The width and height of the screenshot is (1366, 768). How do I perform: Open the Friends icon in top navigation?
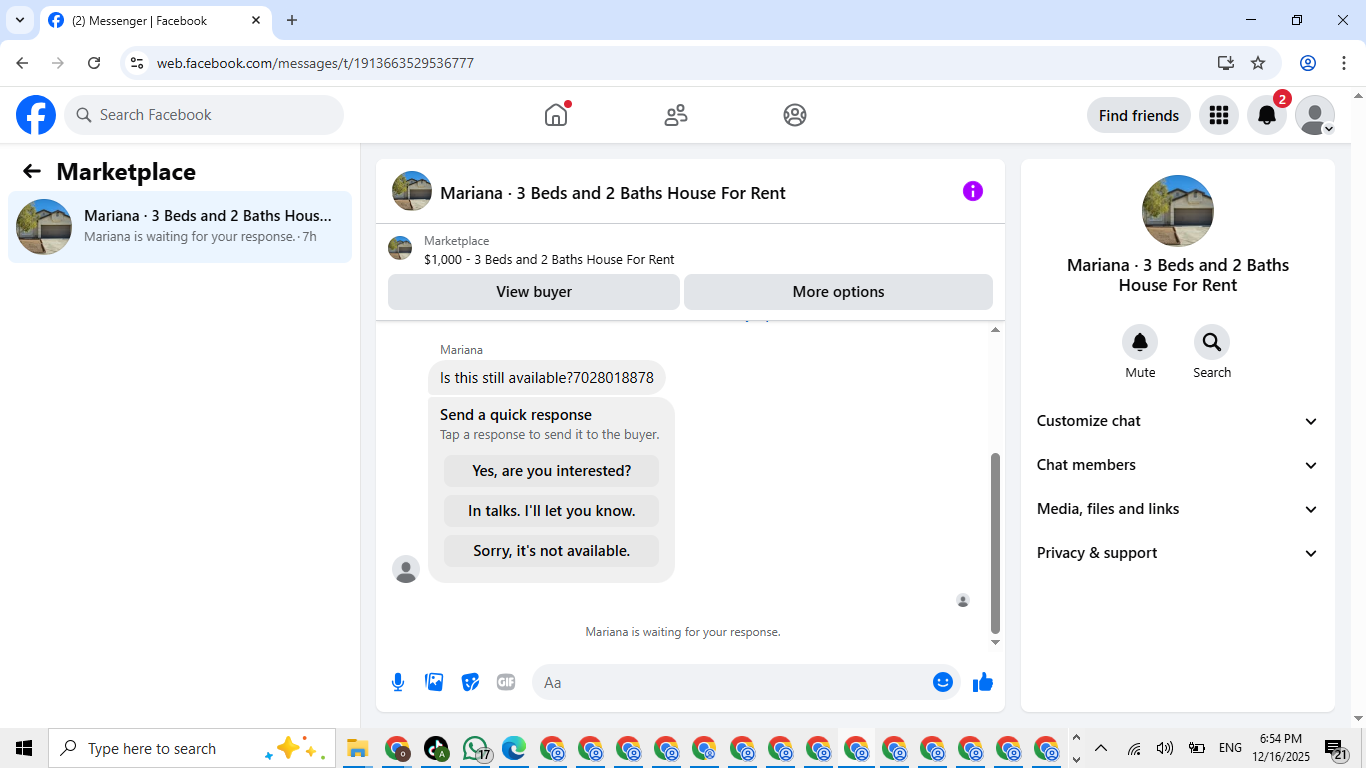[676, 115]
